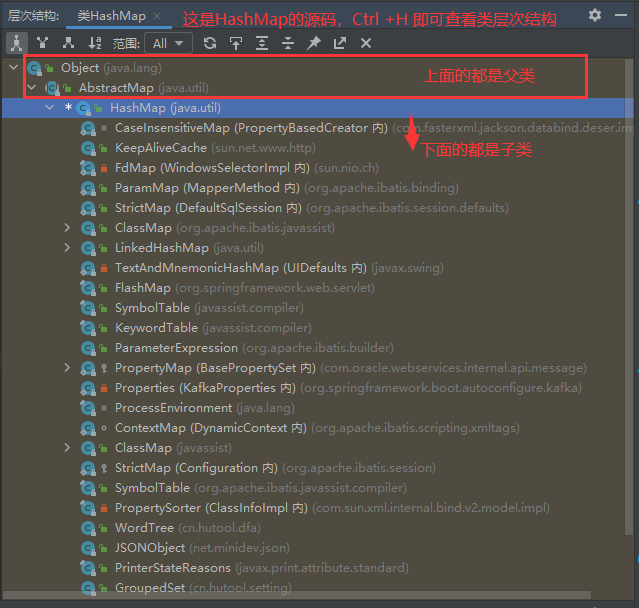The height and width of the screenshot is (608, 639).
Task: Hide the hierarchy tool window
Action: (622, 15)
